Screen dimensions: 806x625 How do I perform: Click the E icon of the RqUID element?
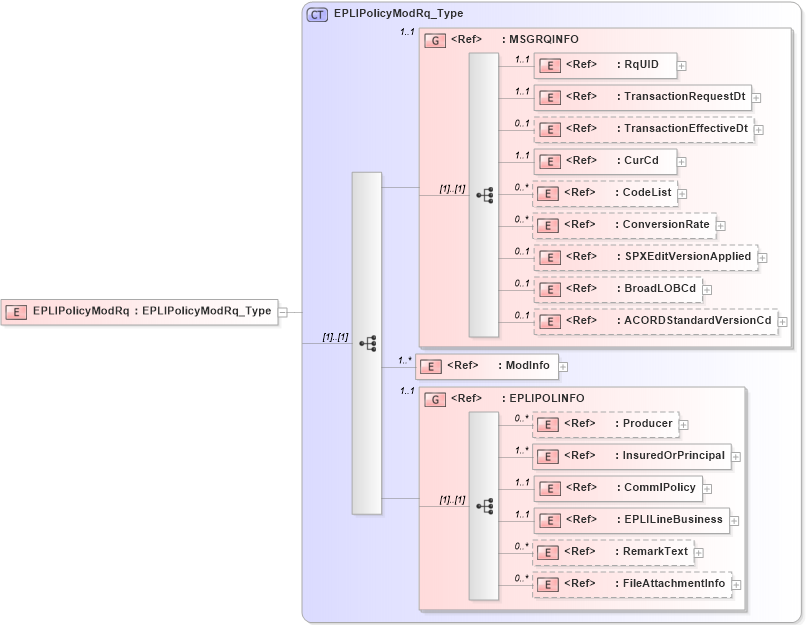550,65
